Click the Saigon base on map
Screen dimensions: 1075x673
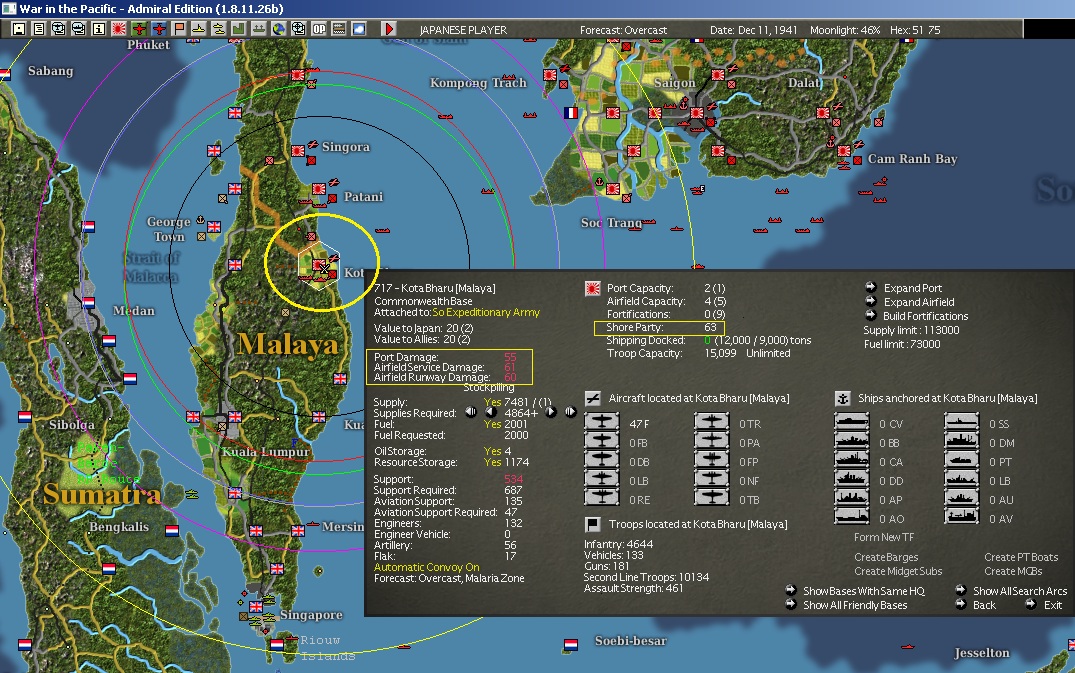tap(697, 113)
